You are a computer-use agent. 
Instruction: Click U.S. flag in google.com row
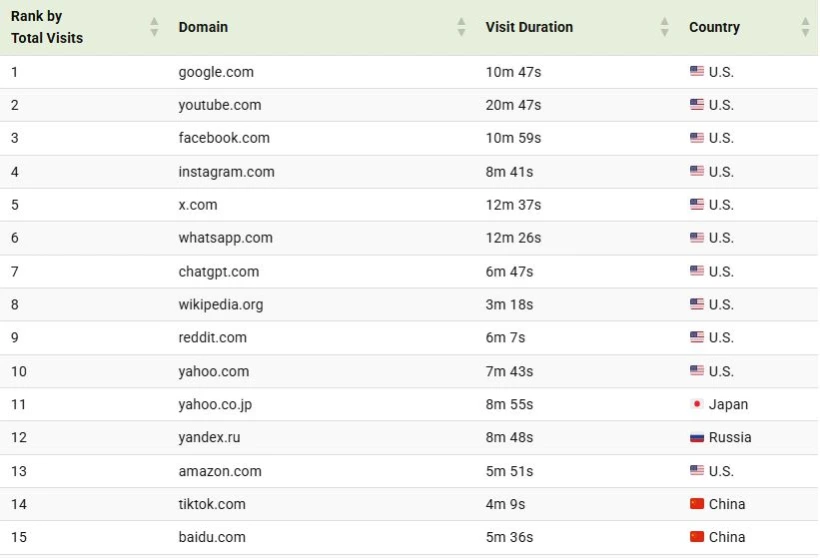[697, 71]
